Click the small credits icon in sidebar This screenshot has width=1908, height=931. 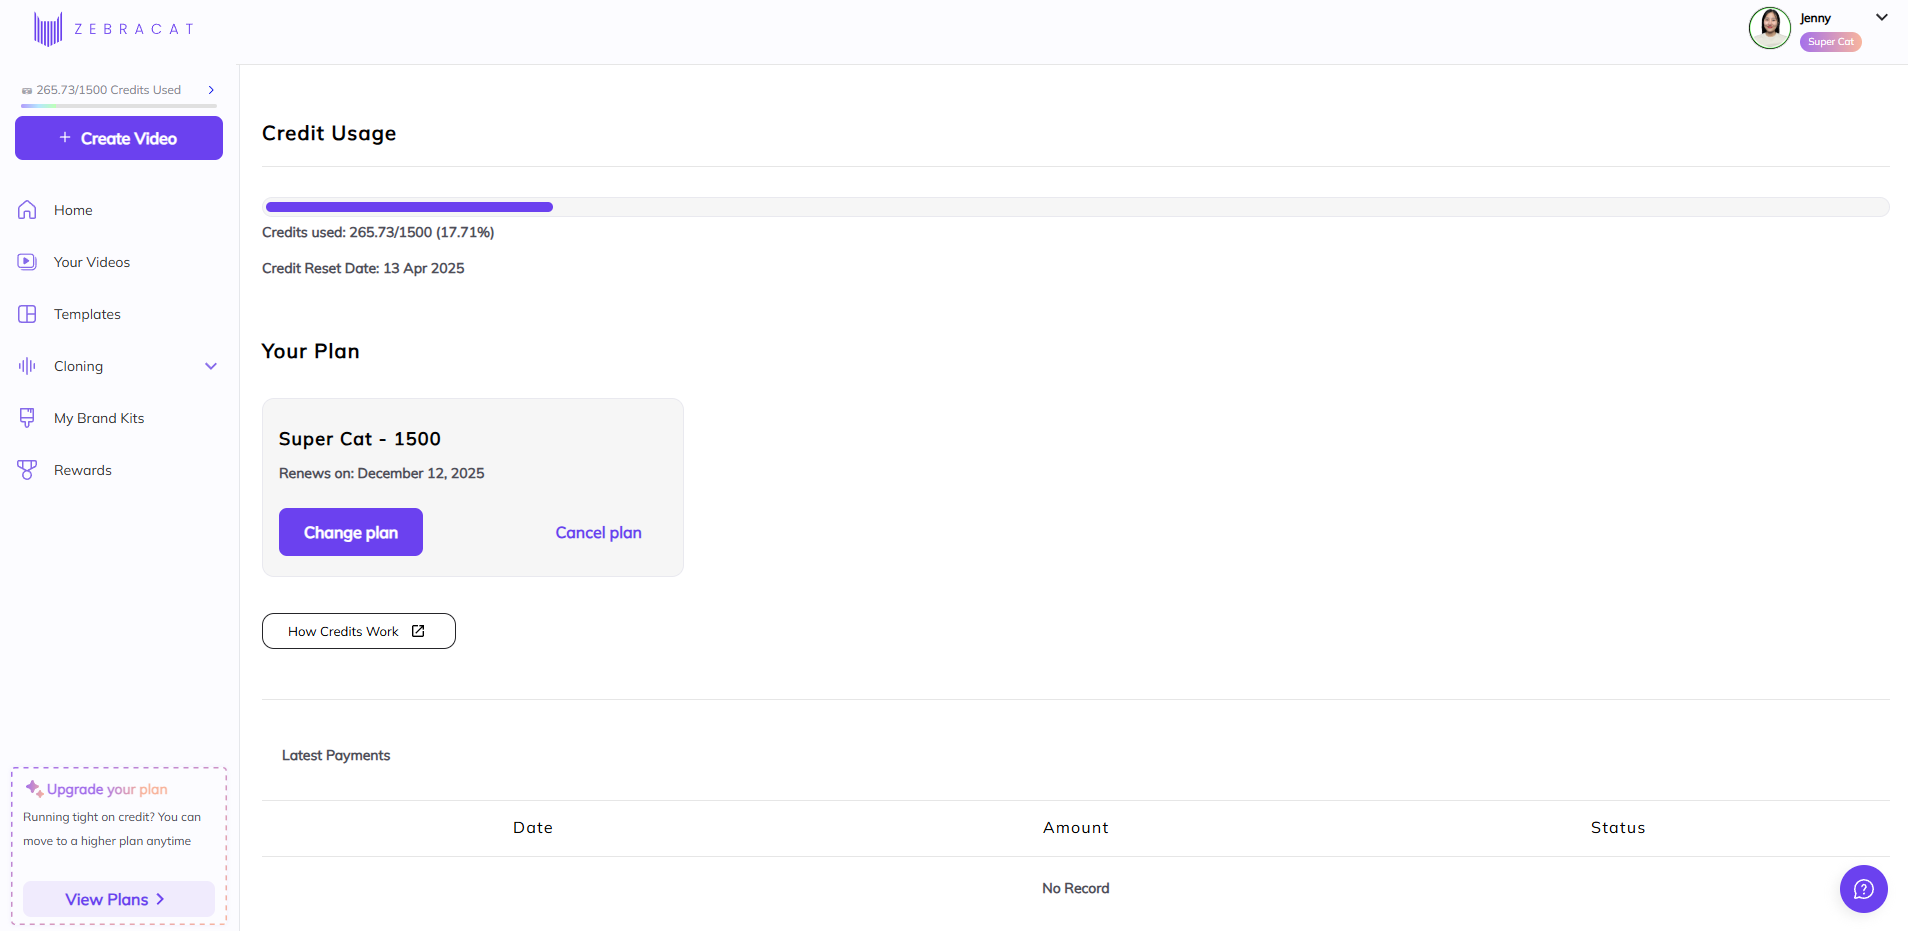27,90
